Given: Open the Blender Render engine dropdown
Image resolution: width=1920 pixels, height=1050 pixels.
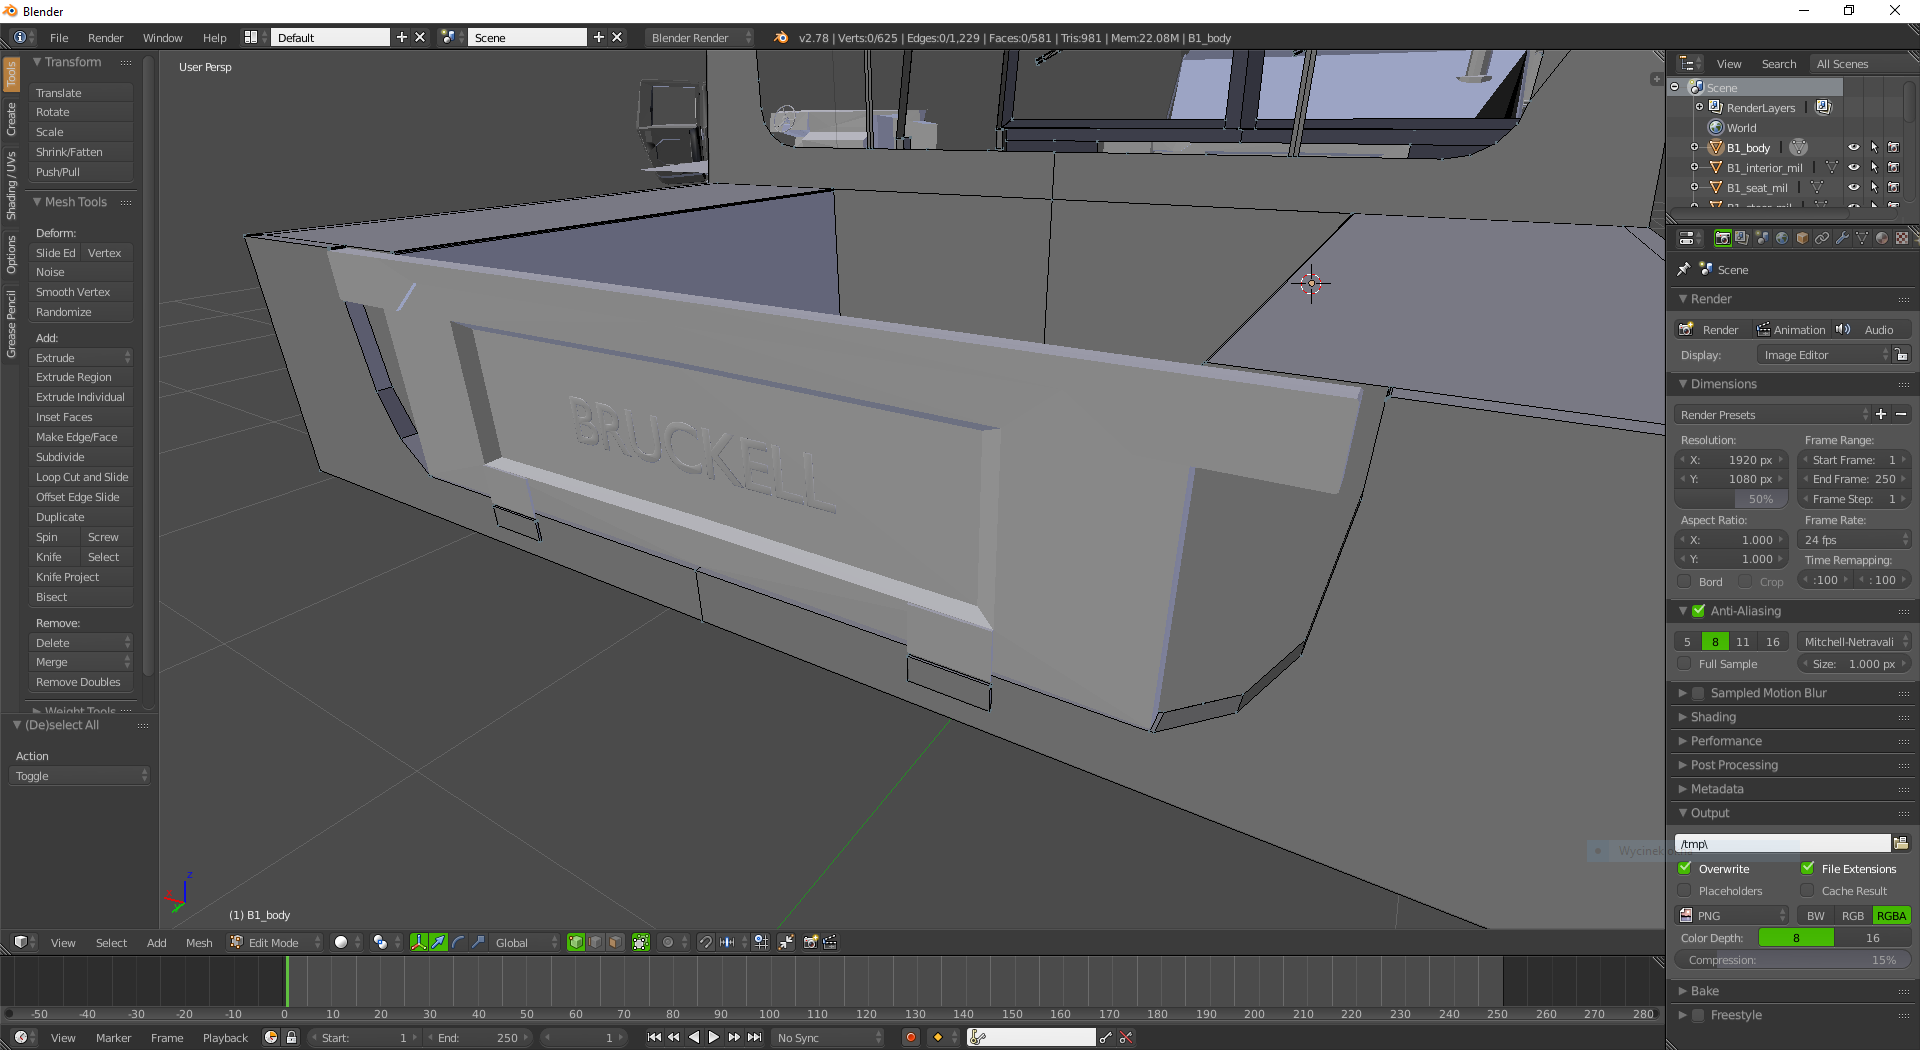Looking at the screenshot, I should click(x=699, y=37).
